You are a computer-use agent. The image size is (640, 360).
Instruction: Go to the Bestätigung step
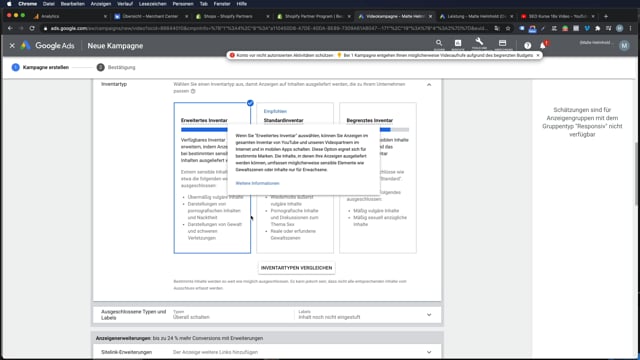(116, 67)
